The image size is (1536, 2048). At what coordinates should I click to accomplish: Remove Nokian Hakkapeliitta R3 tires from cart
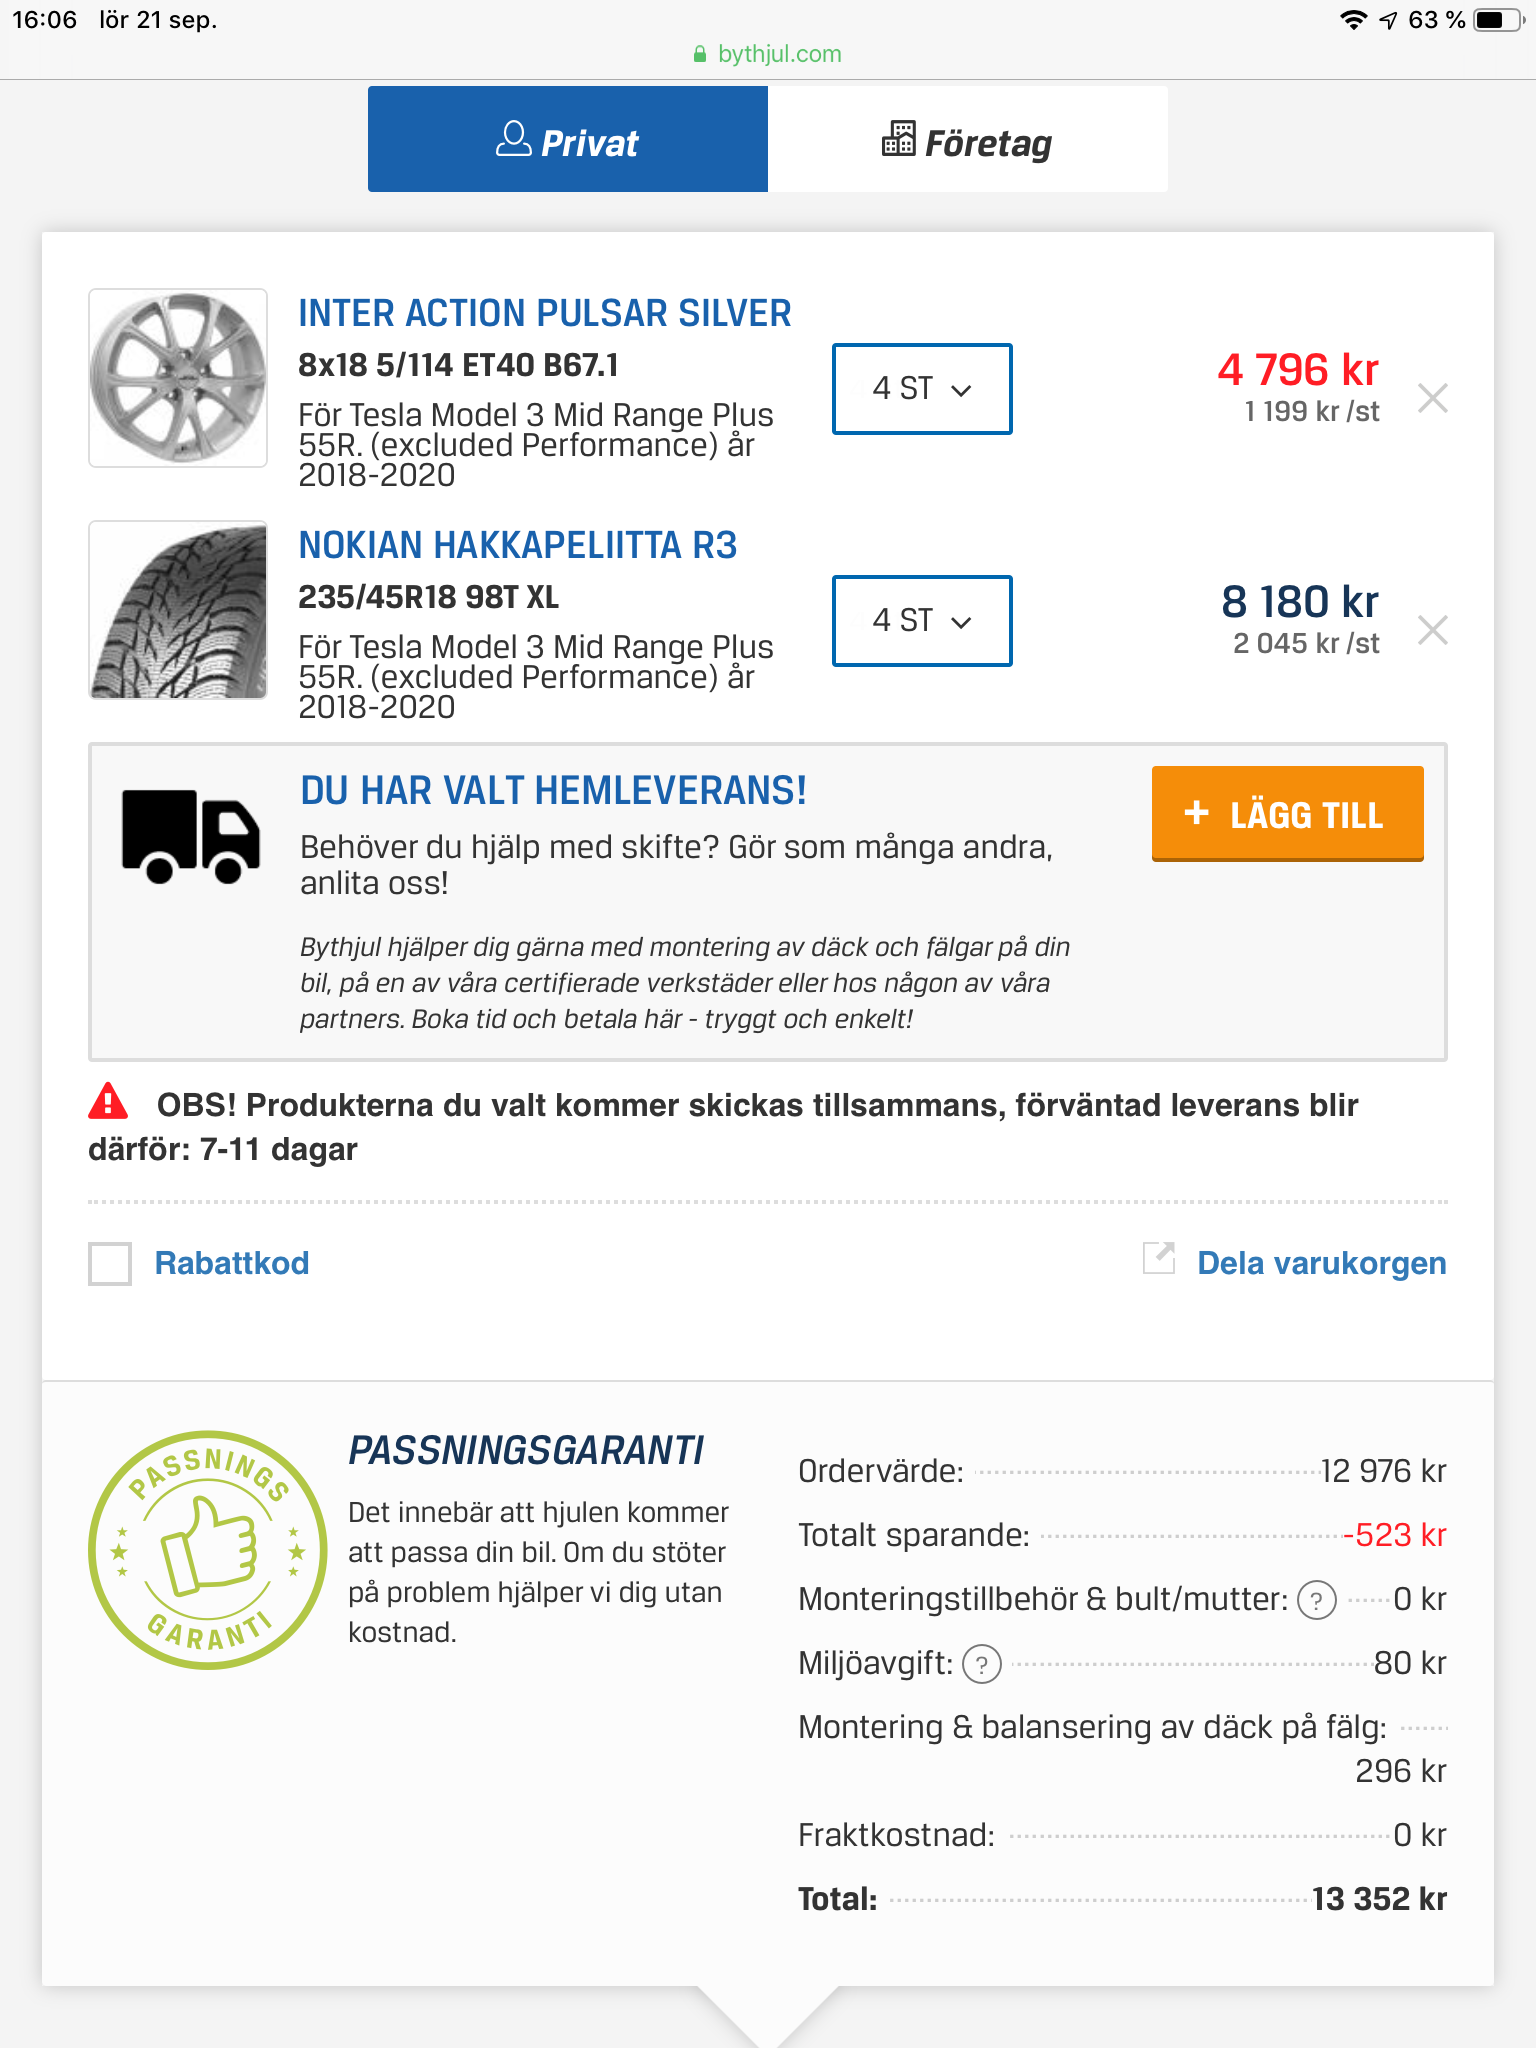[x=1432, y=630]
